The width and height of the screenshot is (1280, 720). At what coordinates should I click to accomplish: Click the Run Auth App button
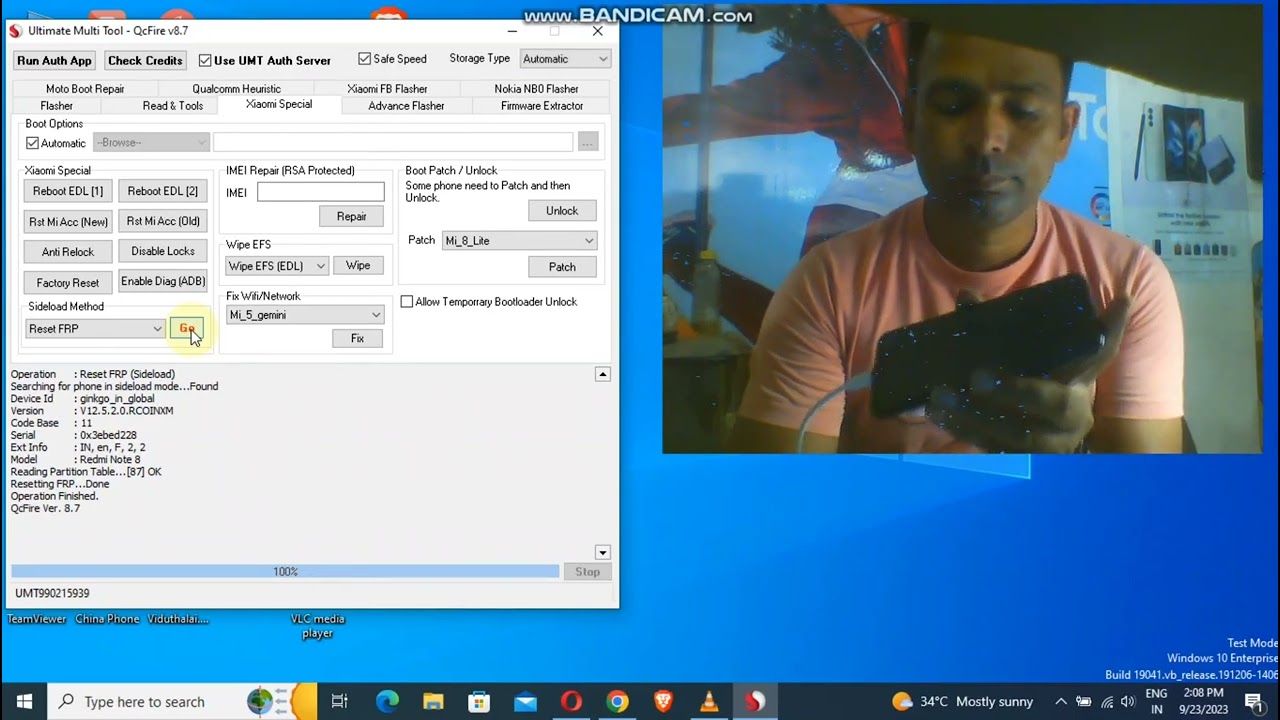pyautogui.click(x=54, y=61)
